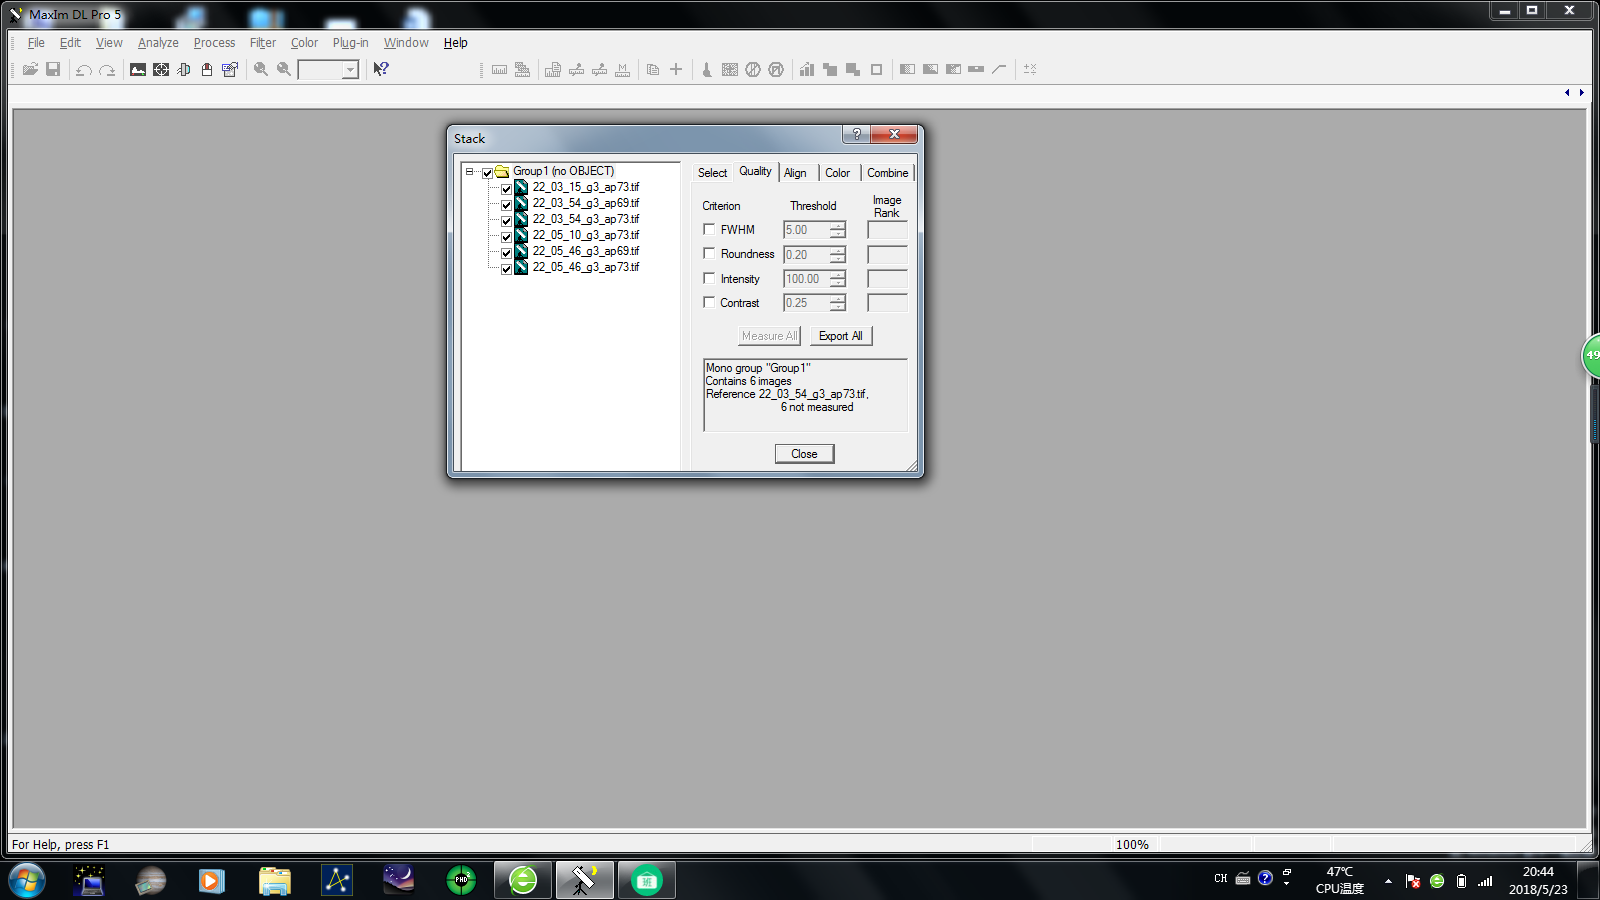This screenshot has height=900, width=1600.
Task: Click the grayed noise grid toolbar icon
Action: point(730,69)
